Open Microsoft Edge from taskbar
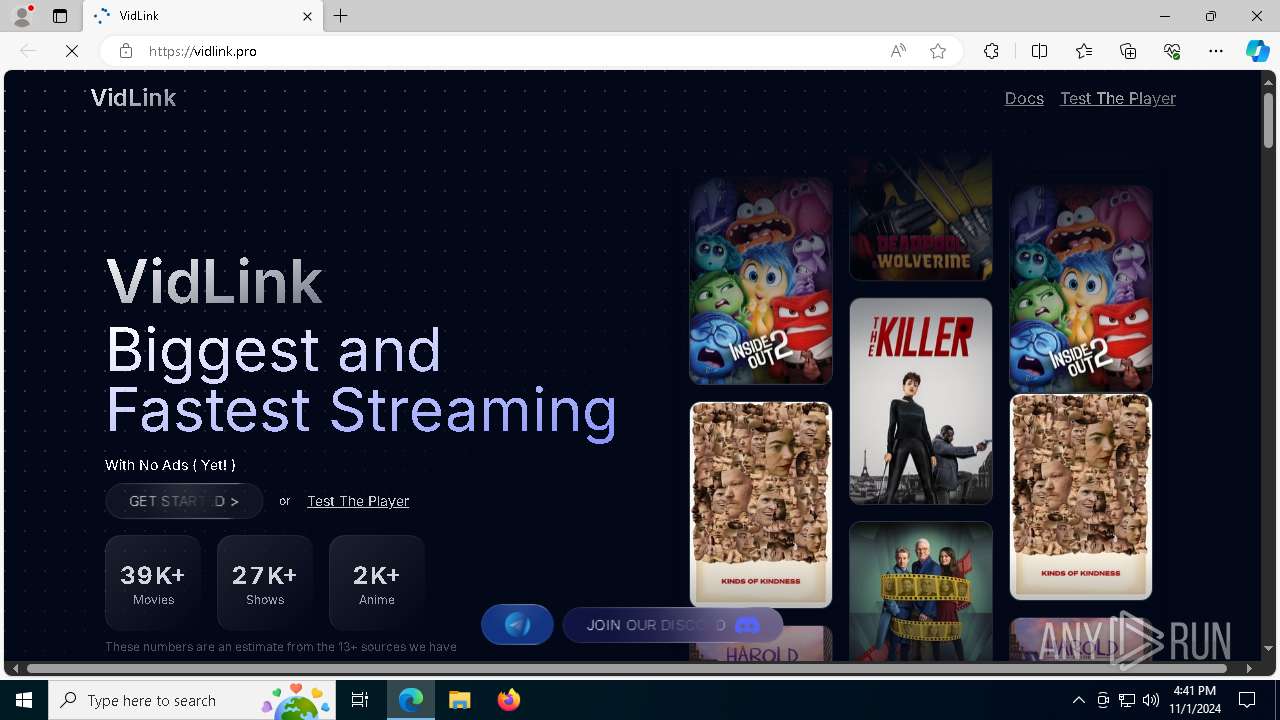Image resolution: width=1280 pixels, height=720 pixels. click(411, 700)
